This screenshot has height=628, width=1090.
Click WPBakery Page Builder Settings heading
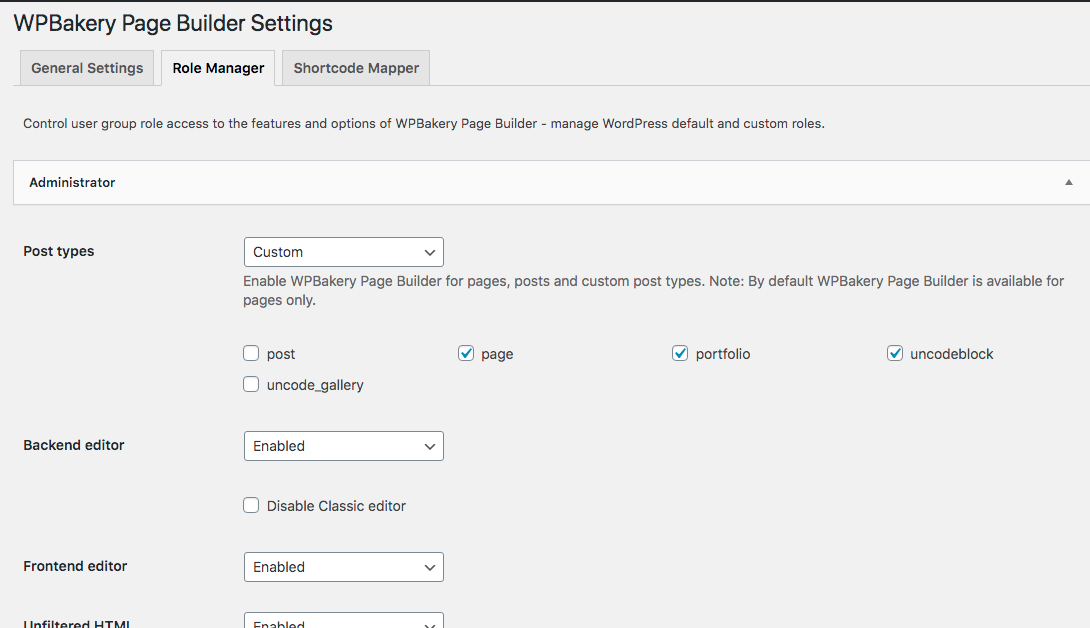[x=173, y=23]
